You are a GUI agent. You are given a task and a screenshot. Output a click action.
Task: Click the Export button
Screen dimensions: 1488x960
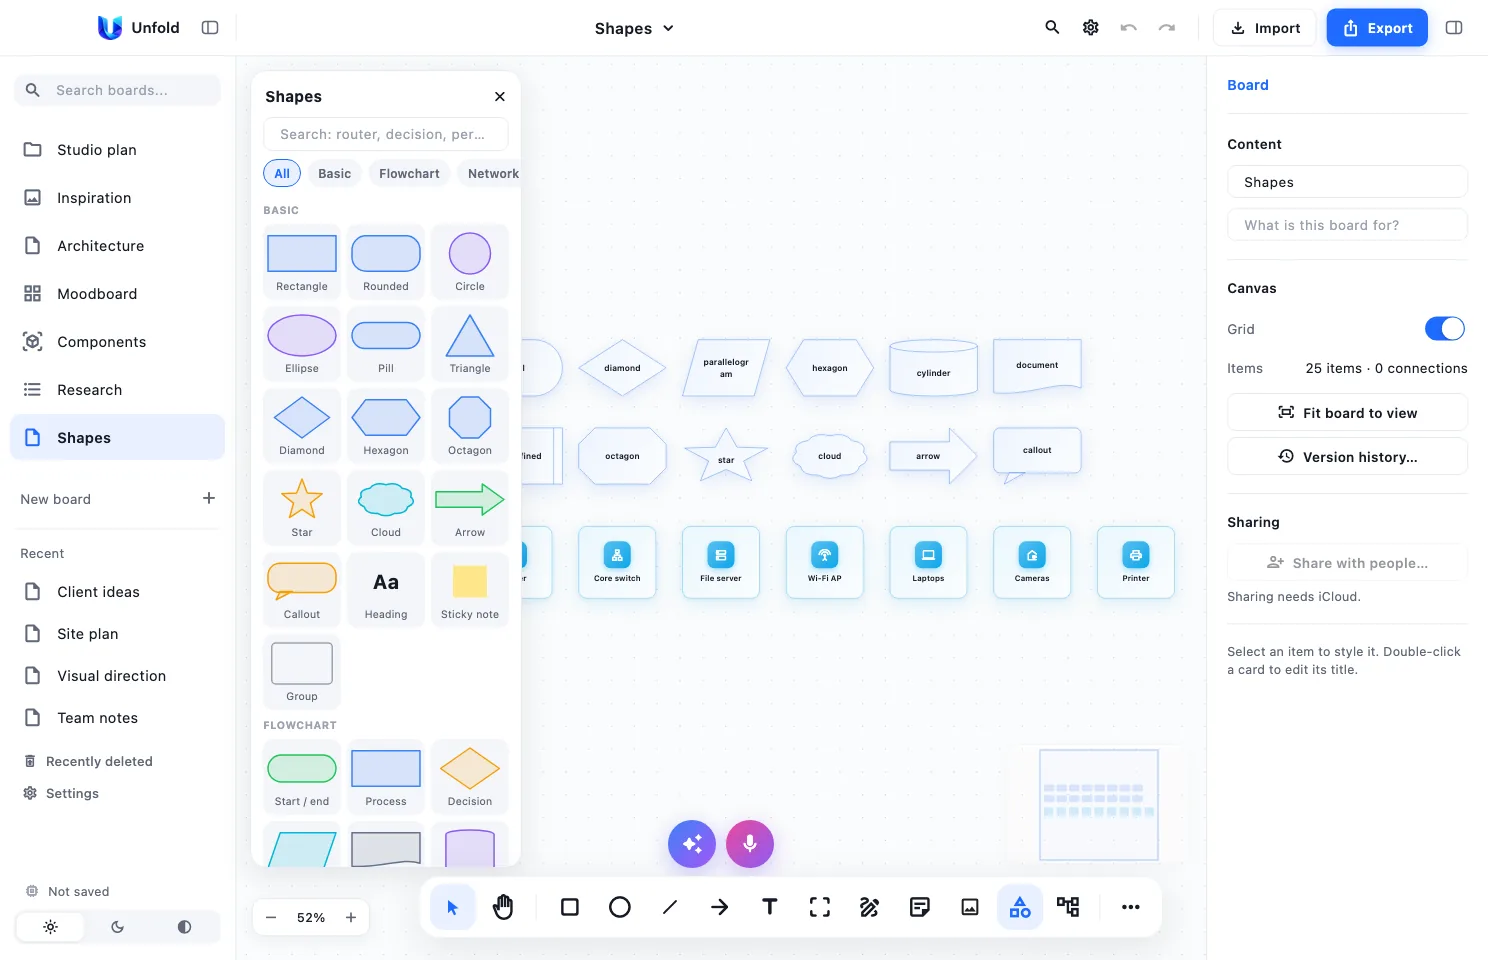[1377, 28]
